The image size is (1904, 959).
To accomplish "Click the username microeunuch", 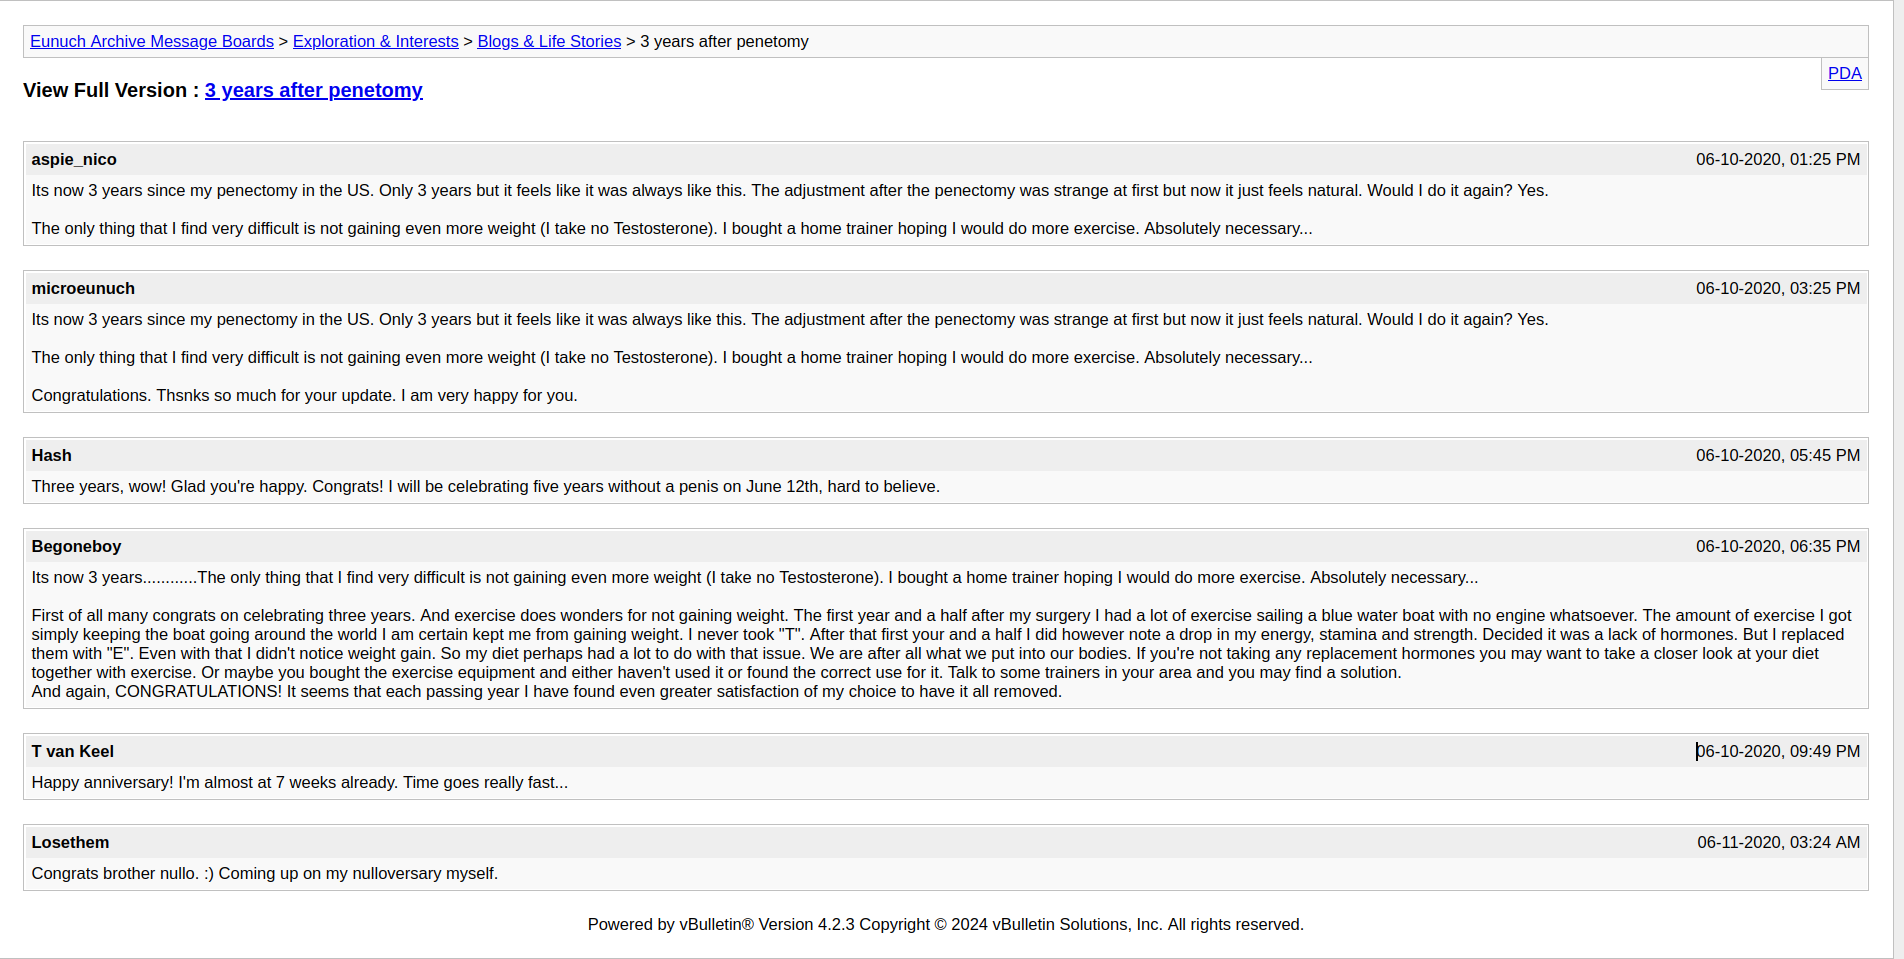I will coord(83,288).
